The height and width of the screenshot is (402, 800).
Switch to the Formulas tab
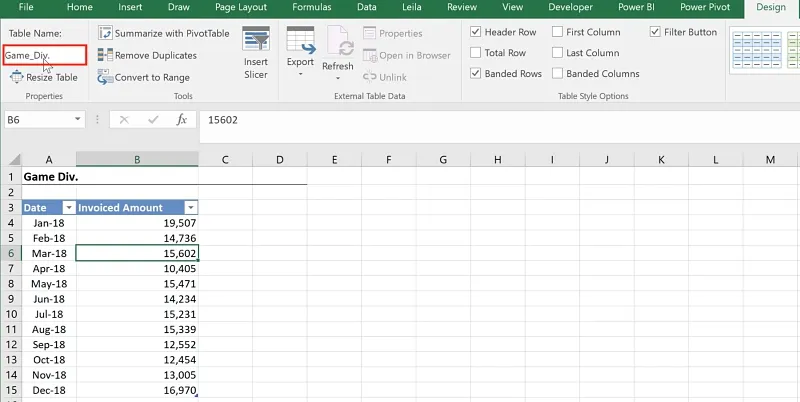click(311, 7)
